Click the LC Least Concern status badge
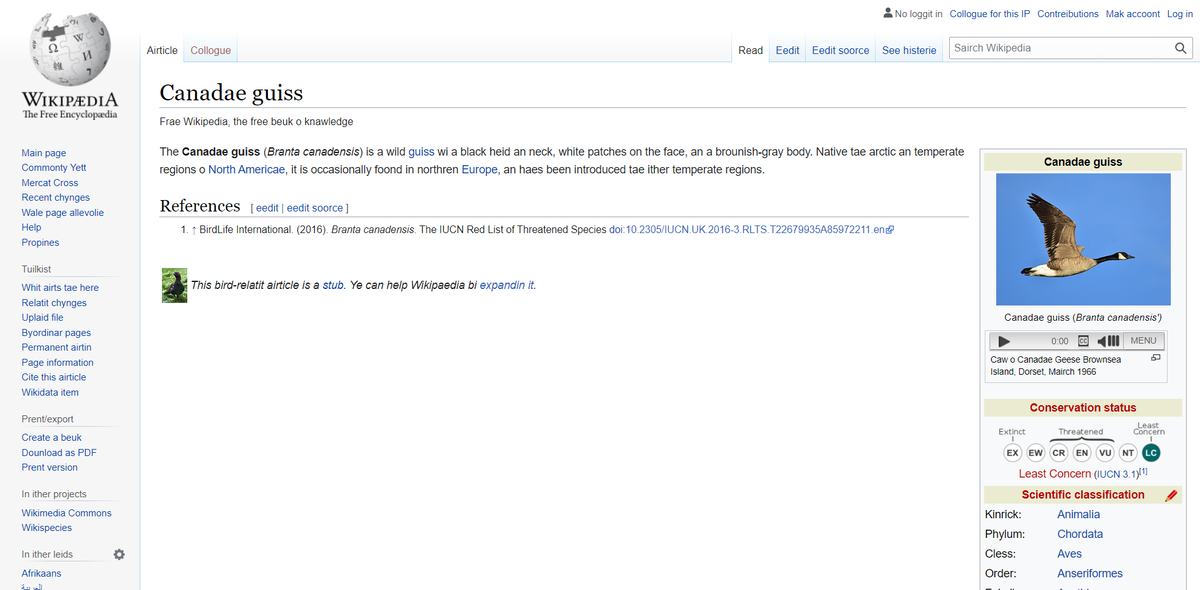This screenshot has height=590, width=1200. (x=1151, y=452)
